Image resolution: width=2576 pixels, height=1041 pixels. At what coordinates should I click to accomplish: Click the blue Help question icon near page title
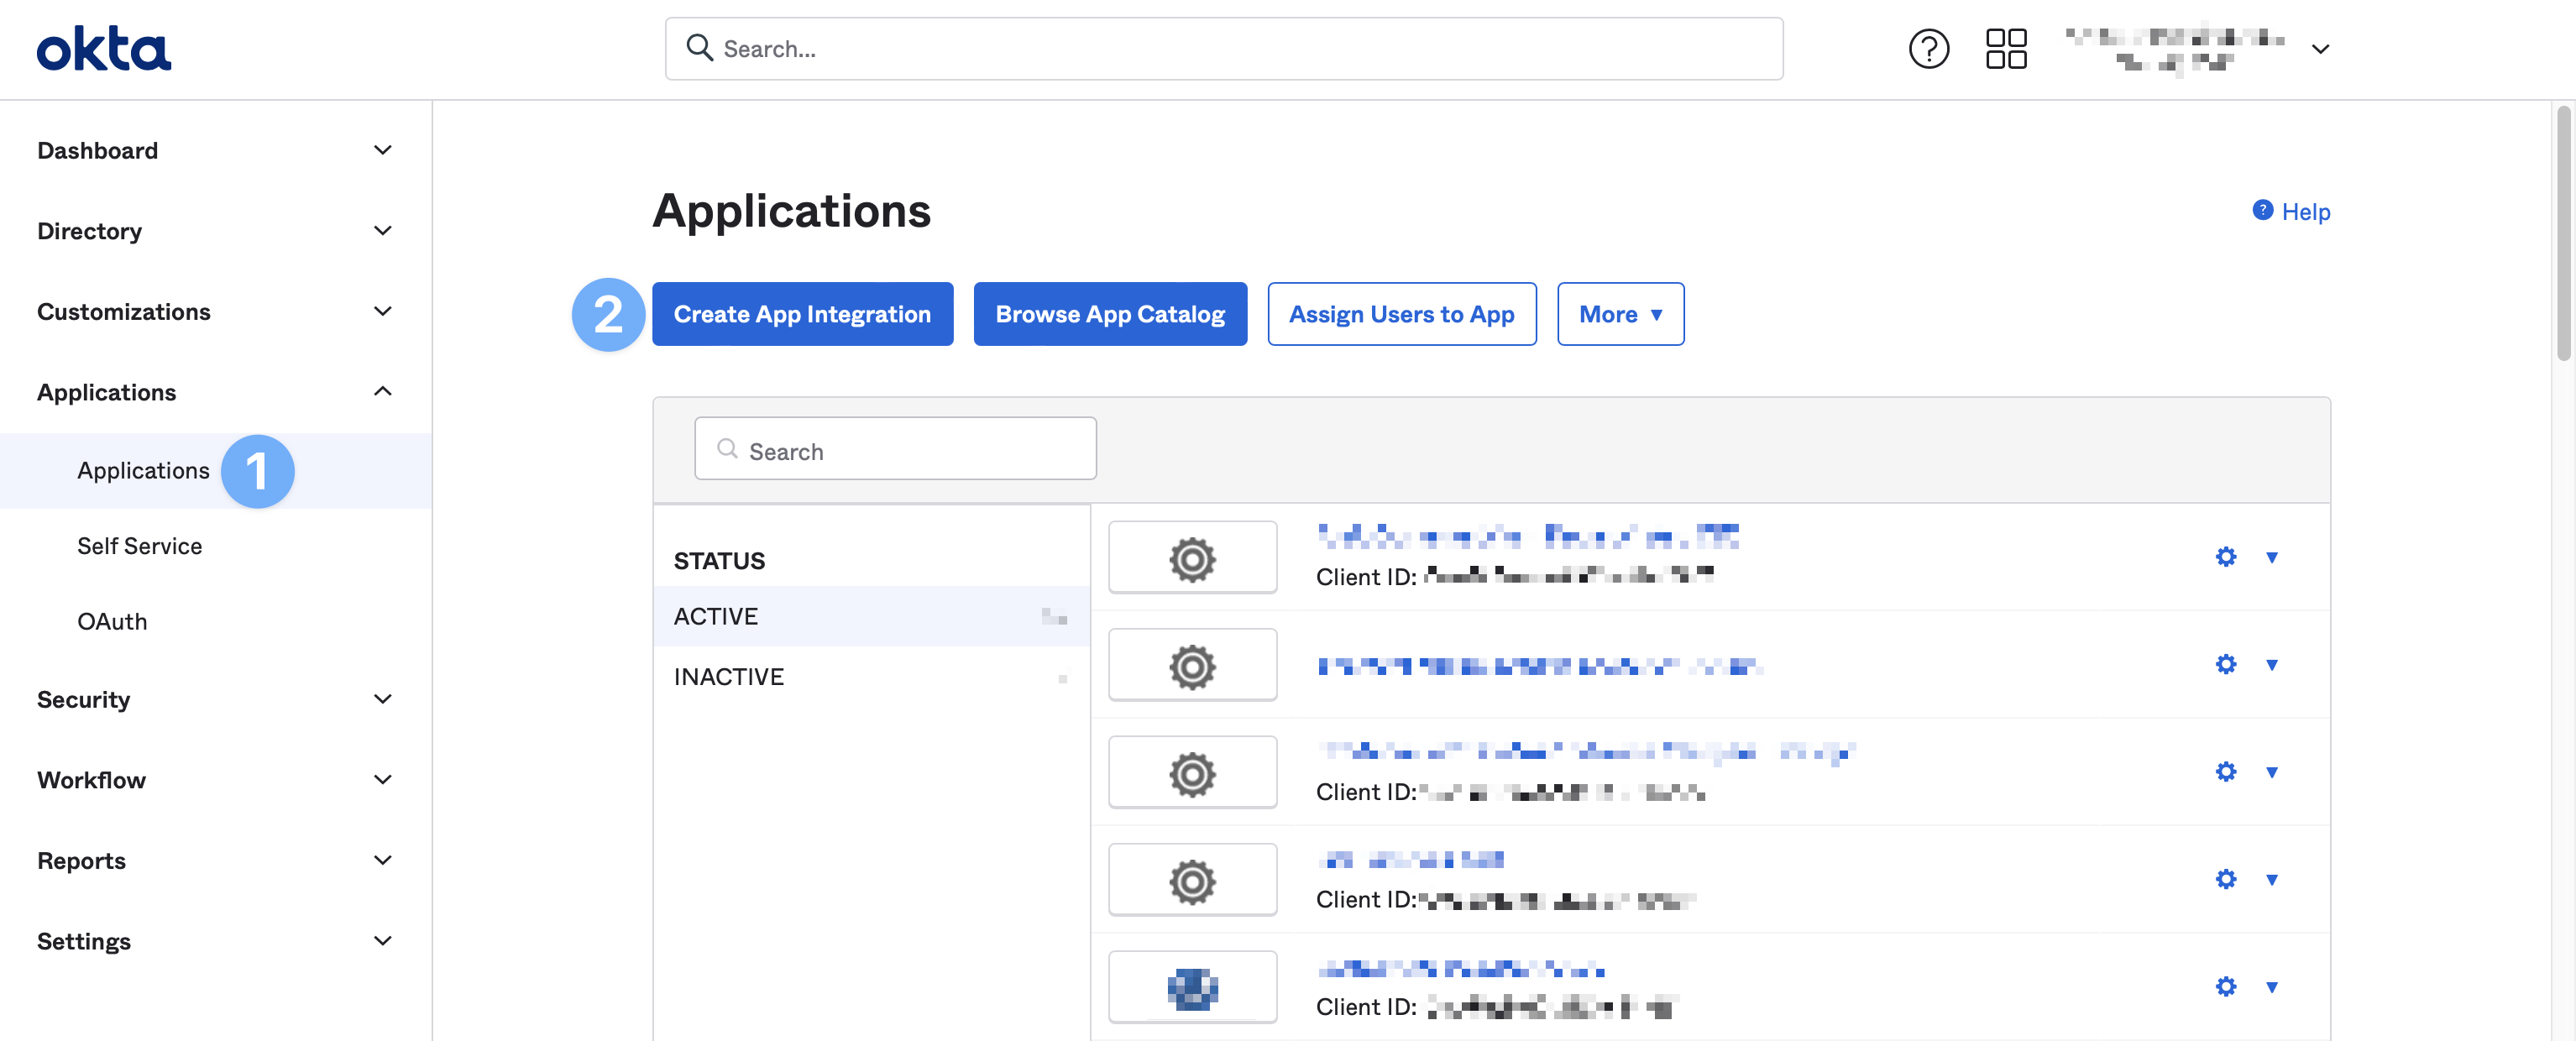[2262, 210]
